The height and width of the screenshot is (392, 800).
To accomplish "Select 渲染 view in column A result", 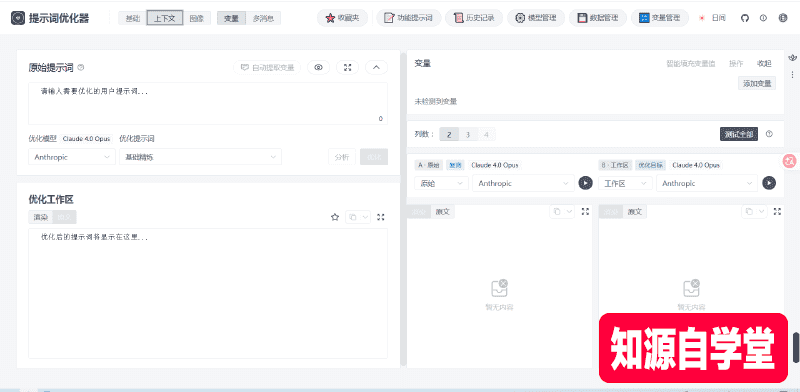I will tap(419, 212).
